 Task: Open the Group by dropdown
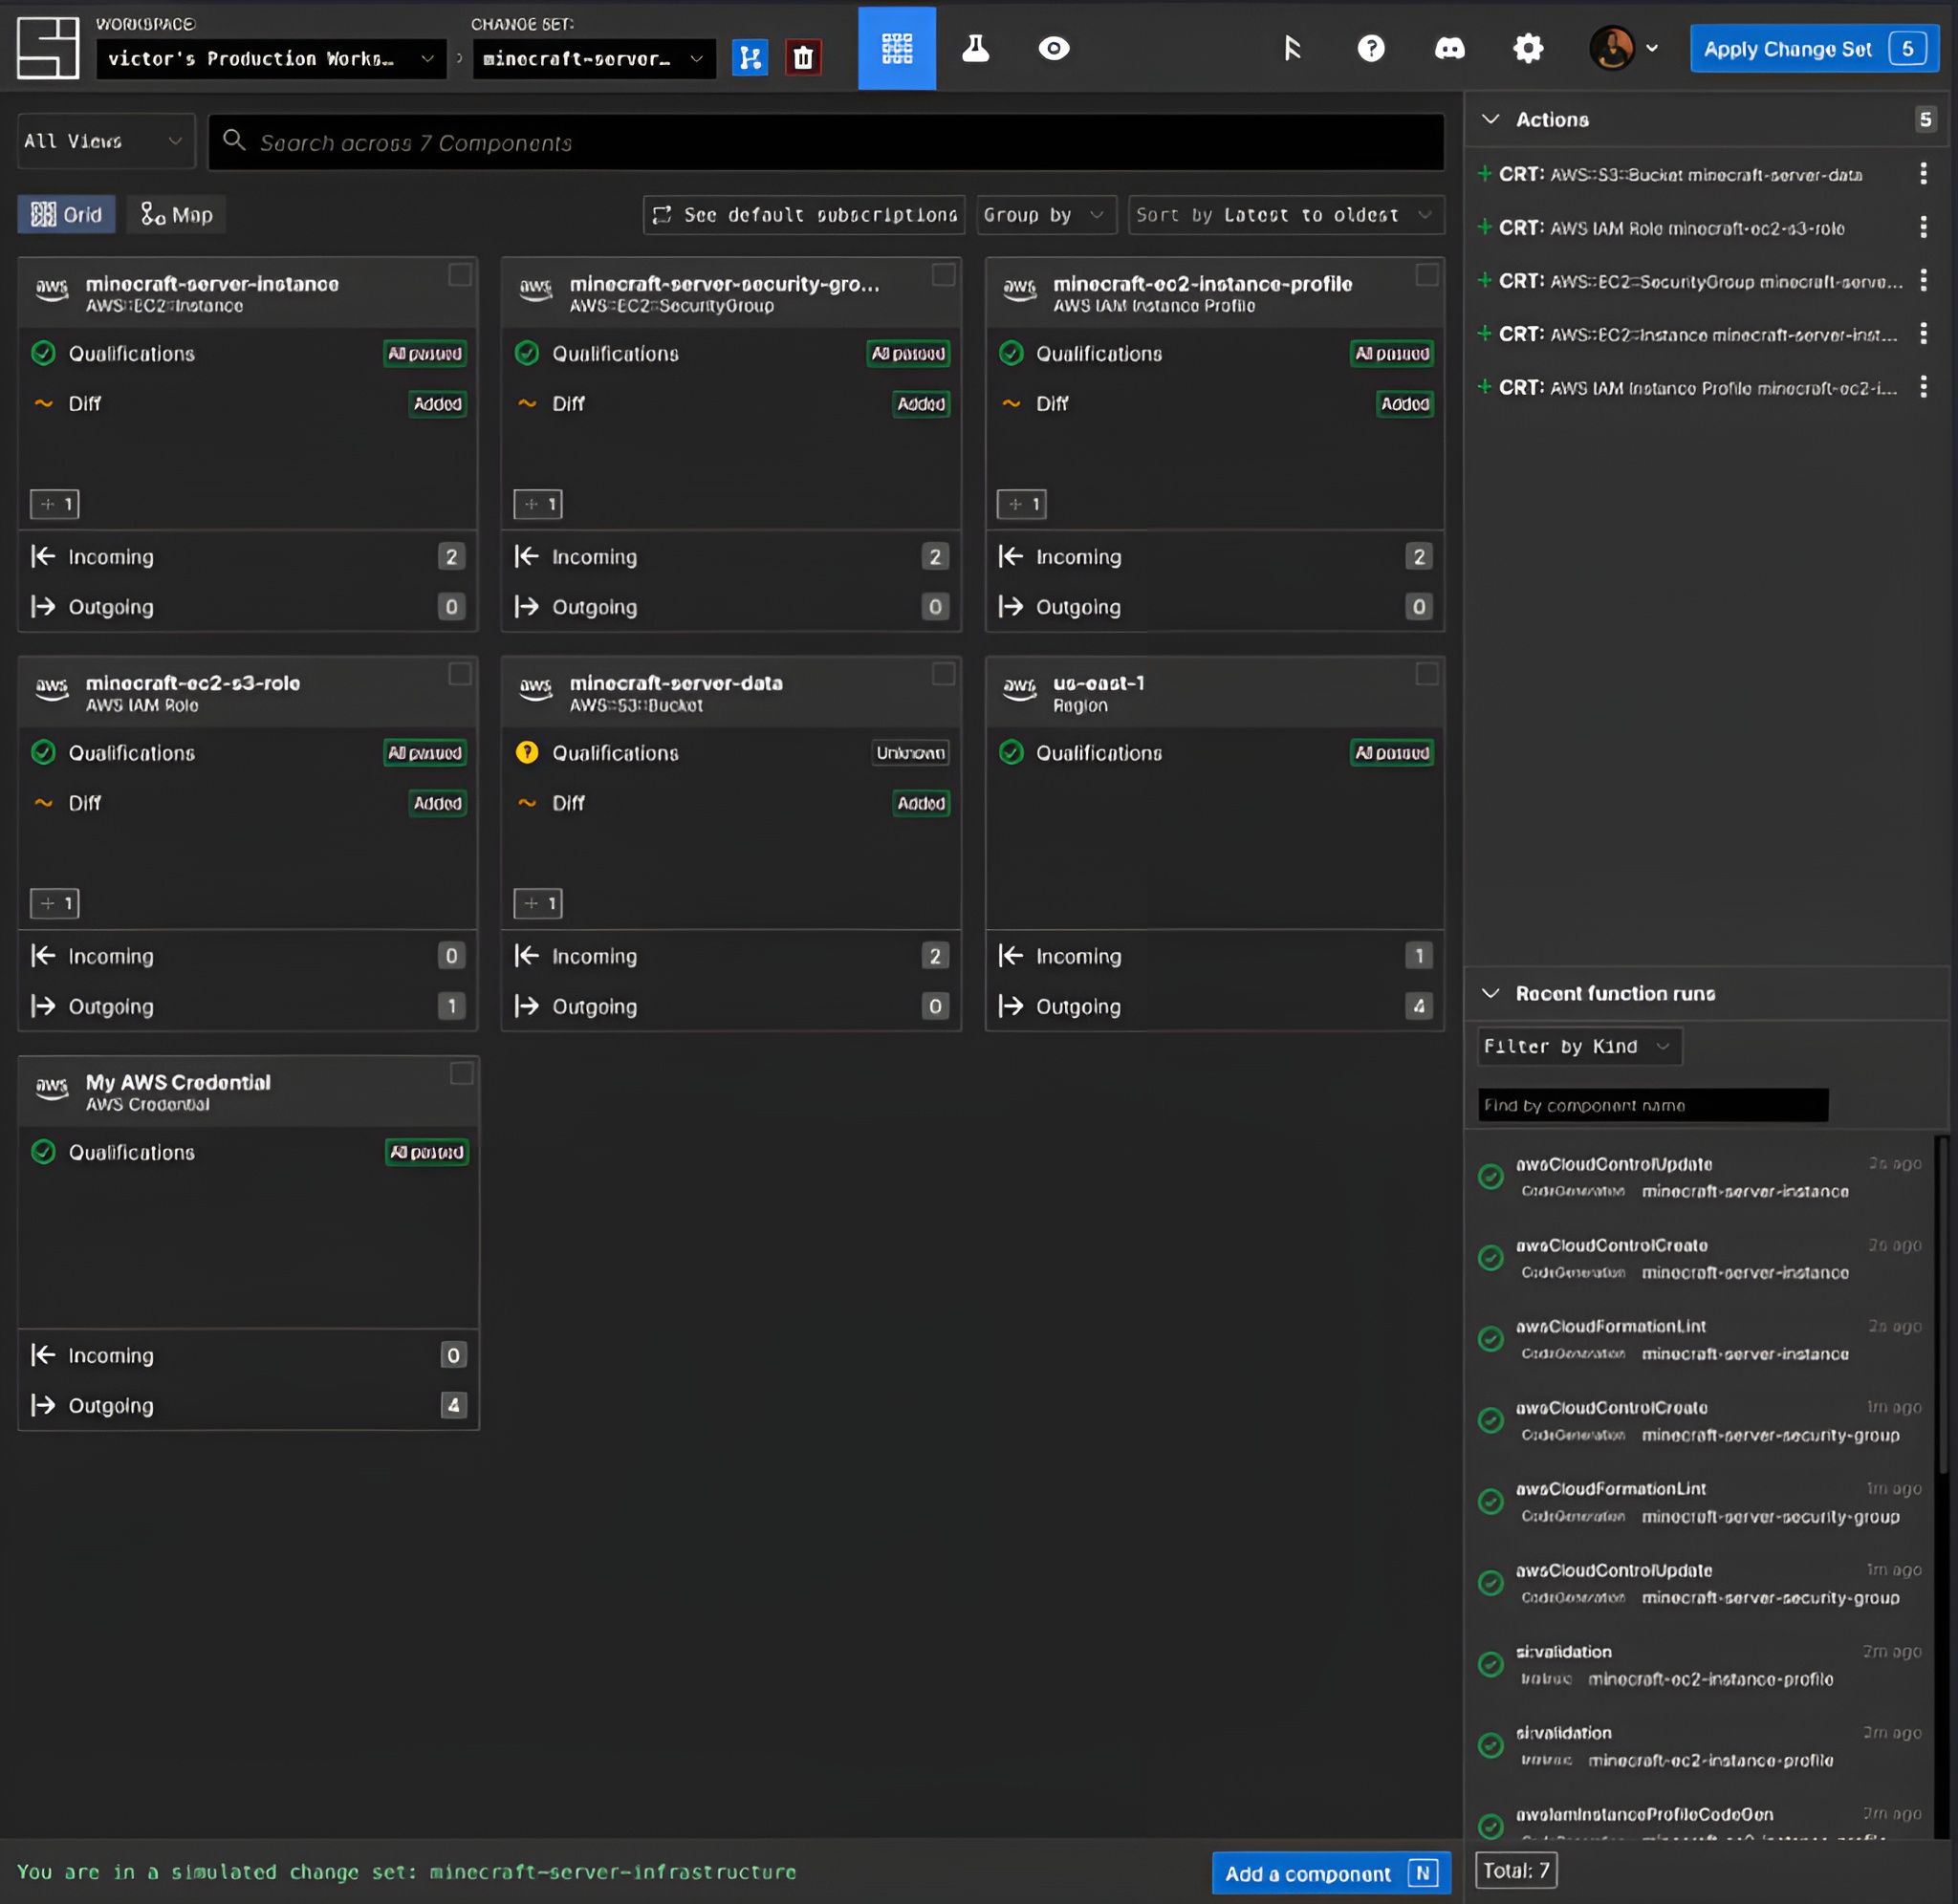[x=1046, y=215]
